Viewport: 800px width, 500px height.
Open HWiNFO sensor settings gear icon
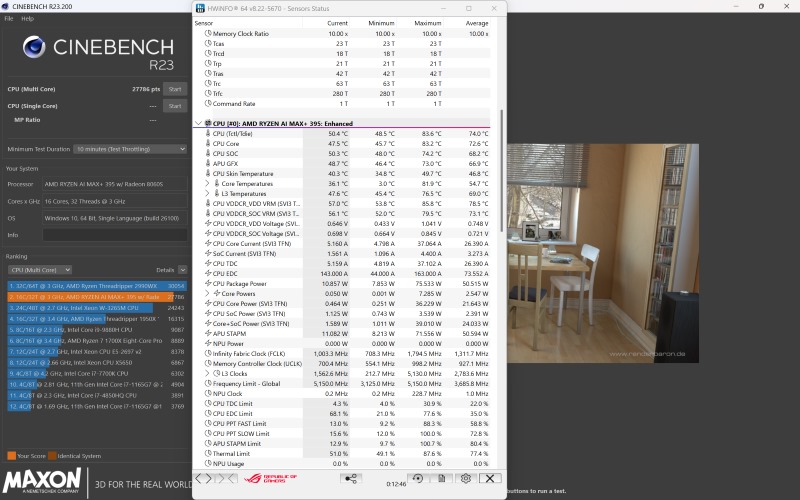tap(465, 478)
